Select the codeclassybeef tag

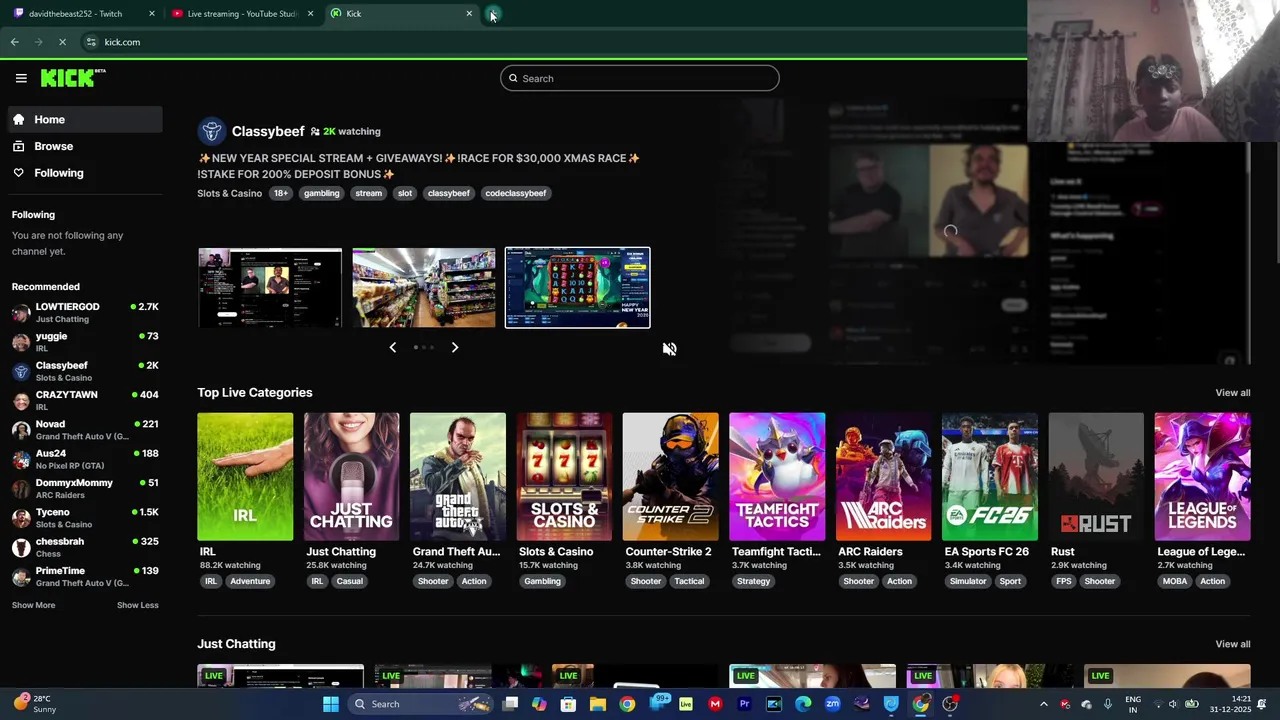515,193
